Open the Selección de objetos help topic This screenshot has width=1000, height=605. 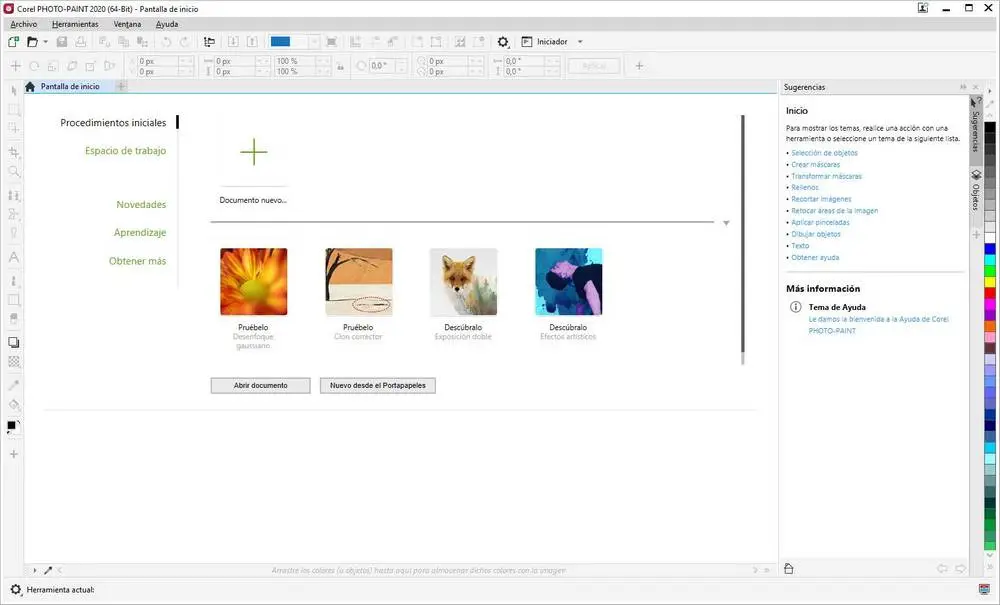point(824,153)
